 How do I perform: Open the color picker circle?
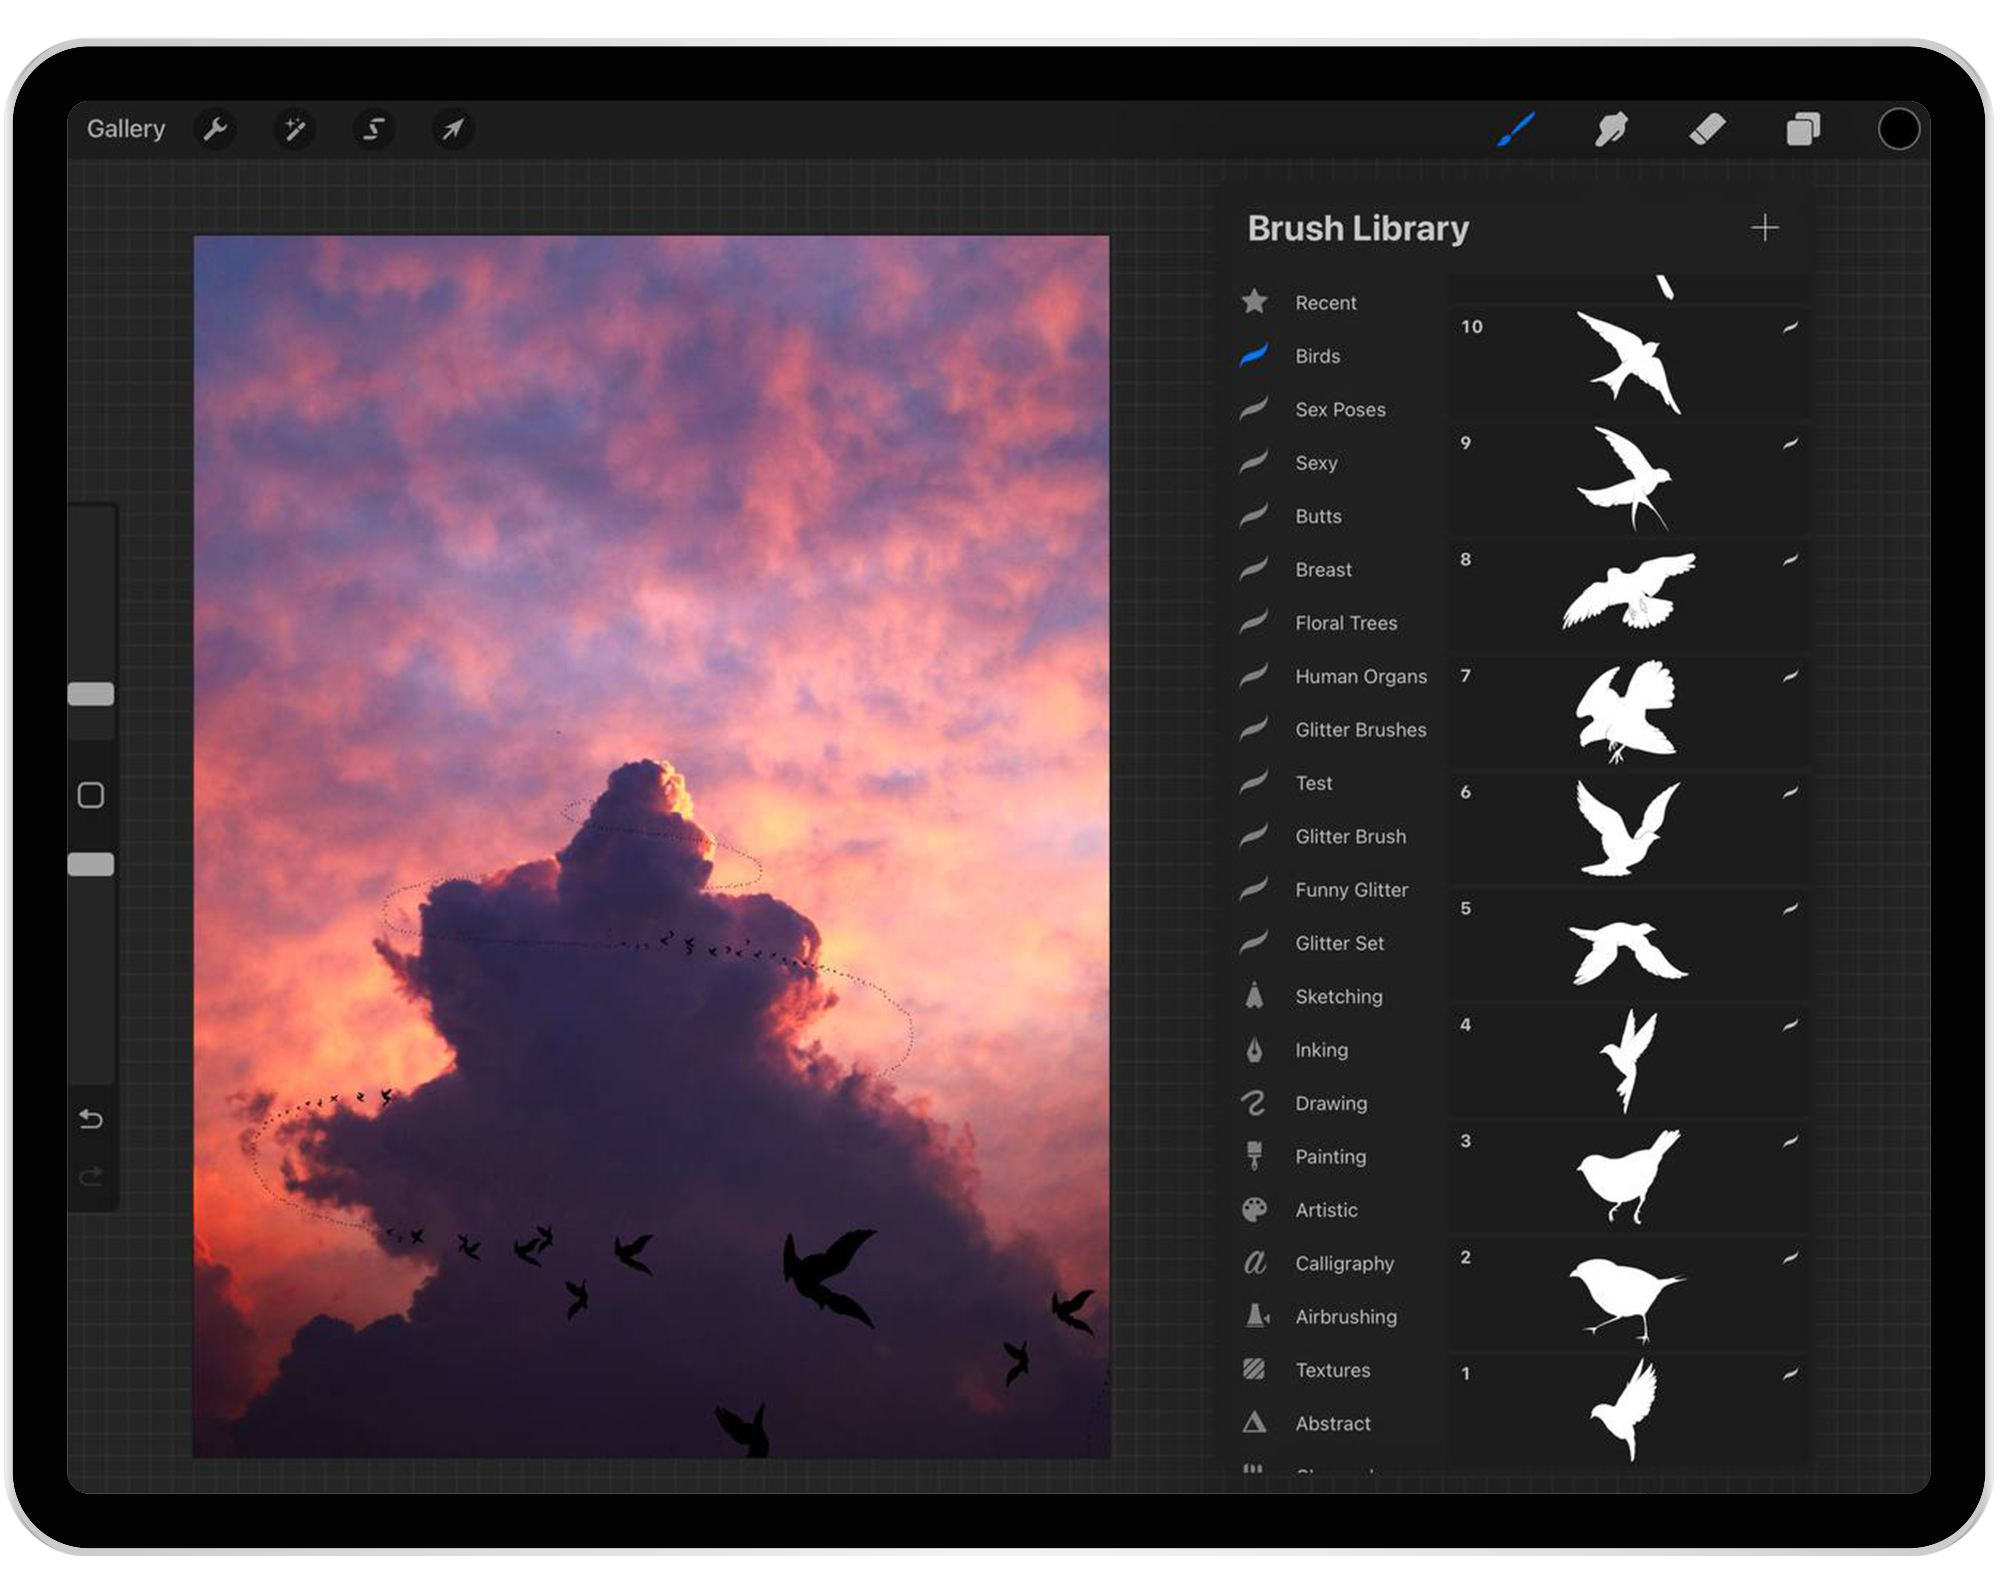pyautogui.click(x=1898, y=128)
